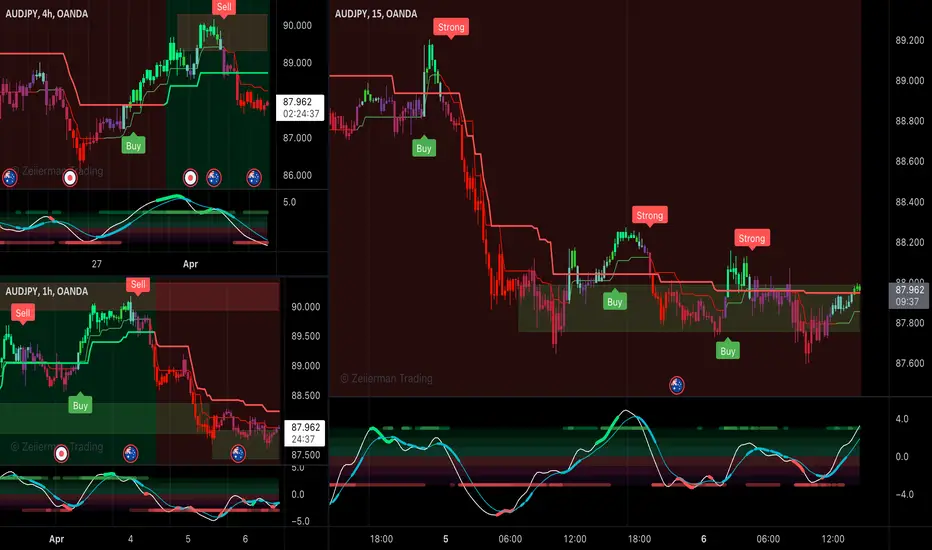This screenshot has height=550, width=932.
Task: Click the 87.962 09:37 price label on 15-minute chart
Action: coord(909,296)
